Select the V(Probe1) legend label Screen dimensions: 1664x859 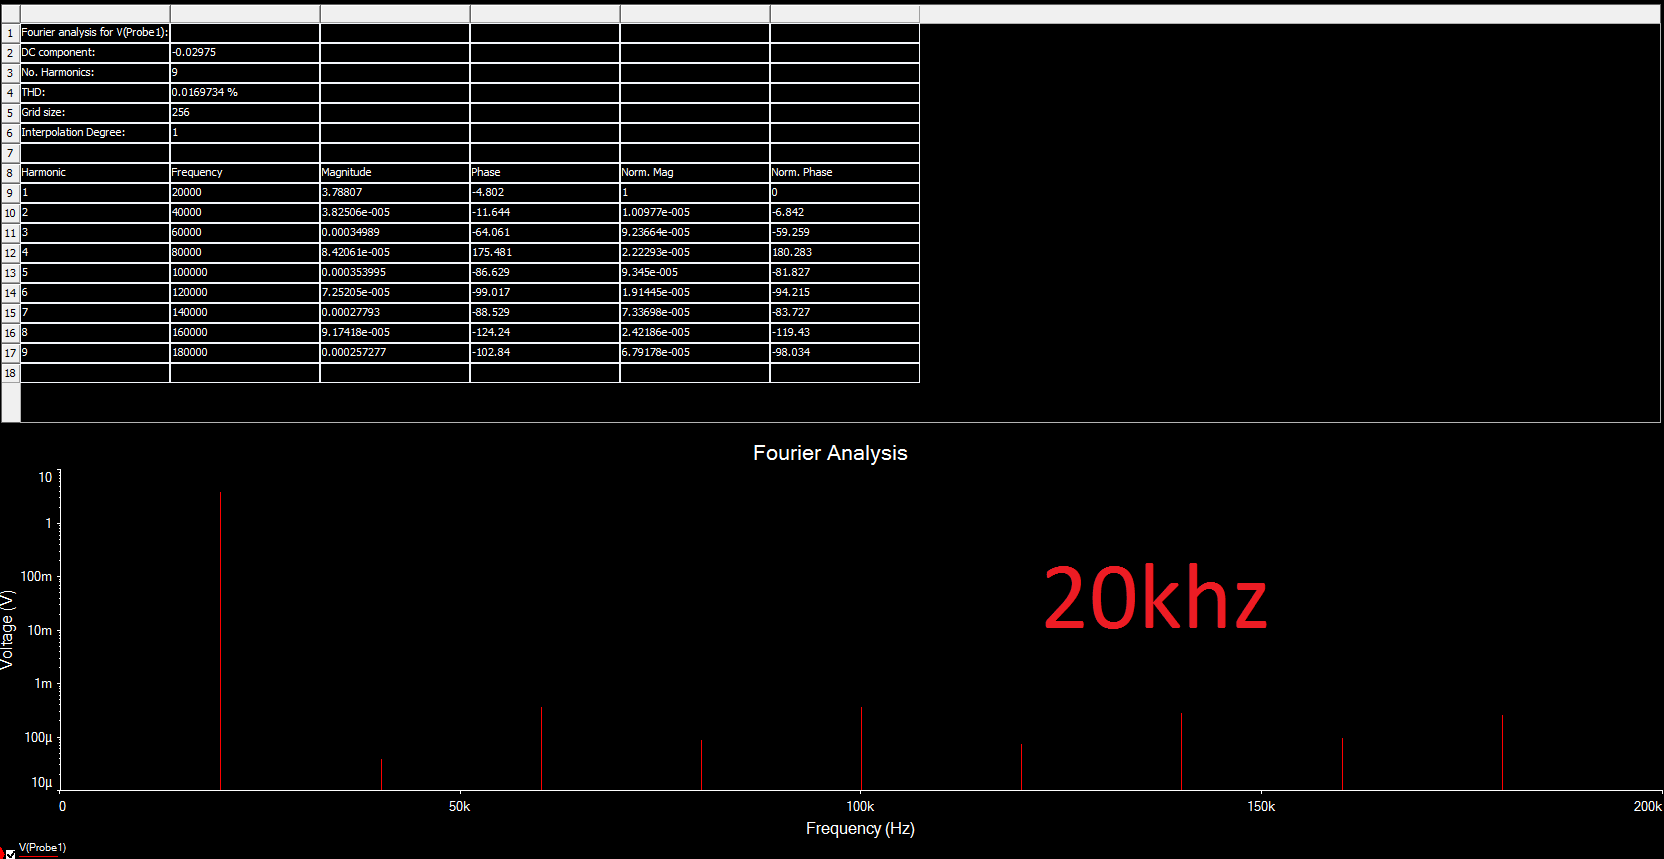(x=42, y=847)
